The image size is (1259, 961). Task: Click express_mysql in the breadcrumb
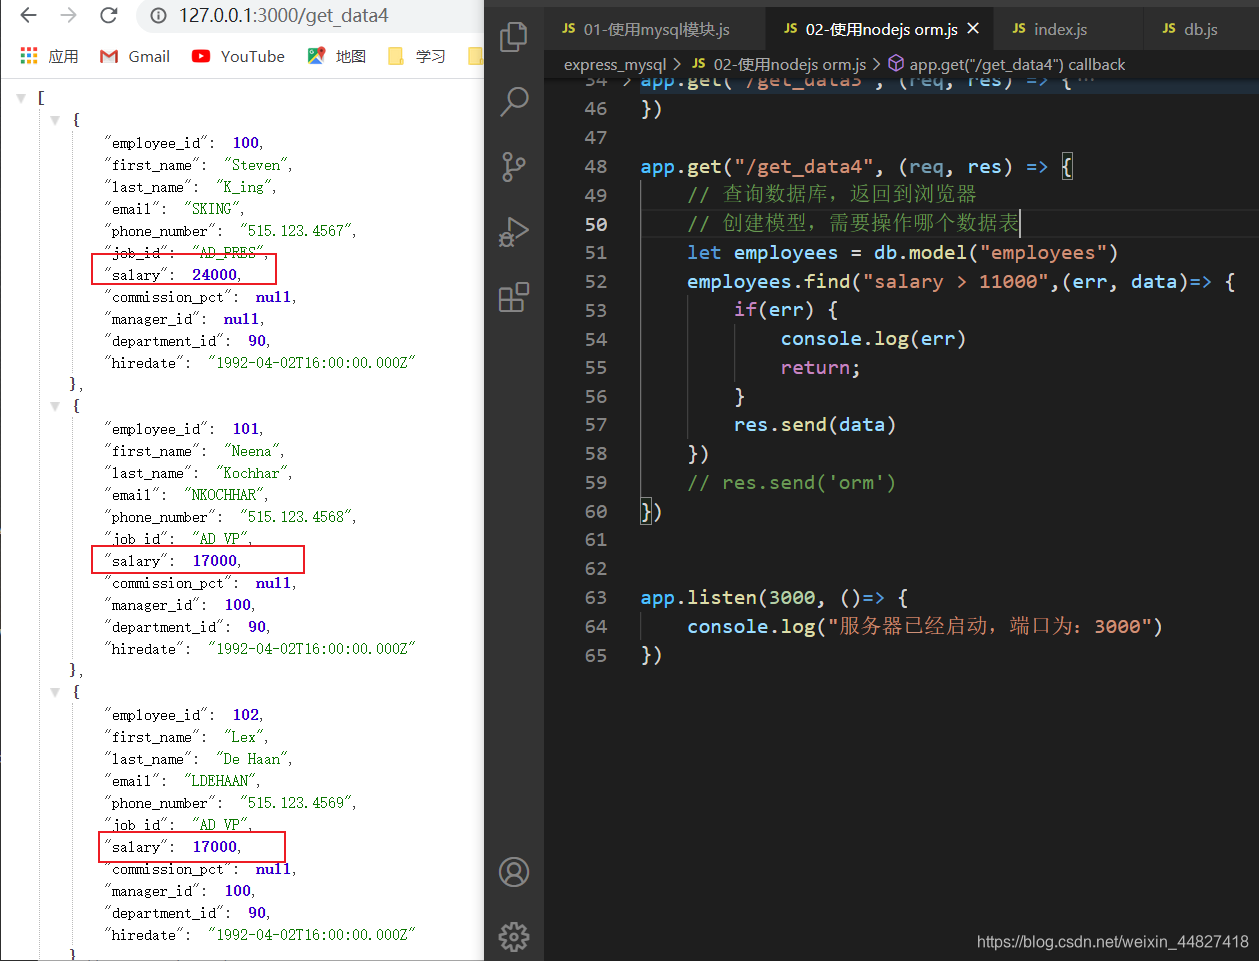(615, 64)
